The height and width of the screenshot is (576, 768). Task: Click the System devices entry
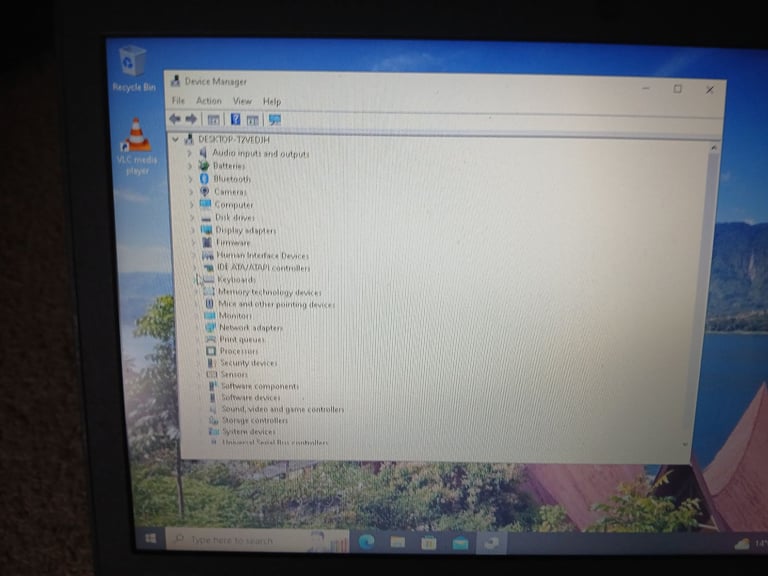[x=249, y=432]
